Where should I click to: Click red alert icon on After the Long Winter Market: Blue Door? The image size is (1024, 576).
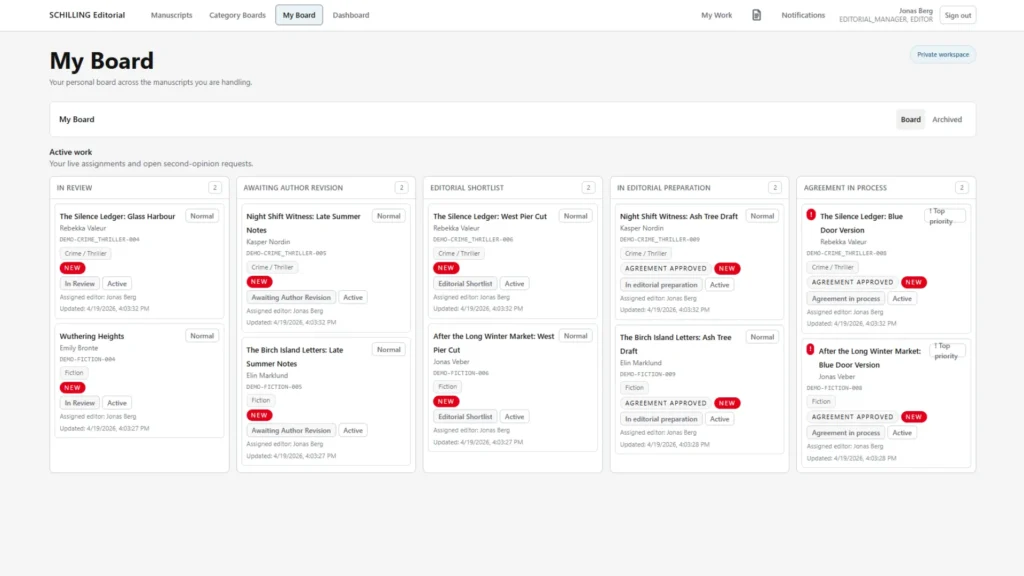click(811, 350)
